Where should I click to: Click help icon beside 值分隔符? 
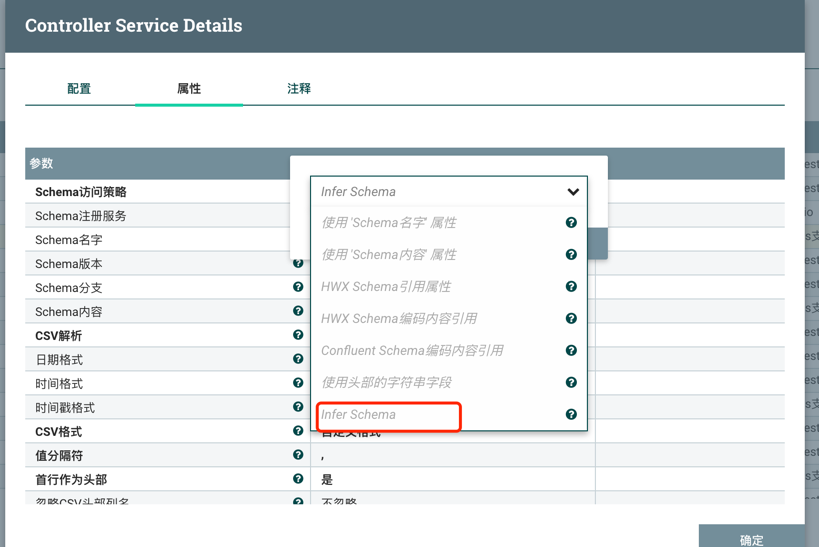(x=298, y=455)
